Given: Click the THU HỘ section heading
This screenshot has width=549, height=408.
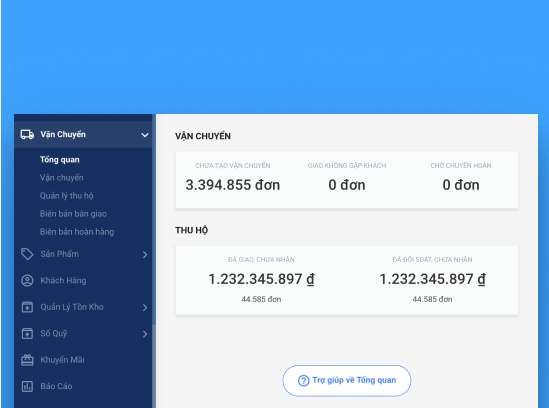Looking at the screenshot, I should [192, 230].
